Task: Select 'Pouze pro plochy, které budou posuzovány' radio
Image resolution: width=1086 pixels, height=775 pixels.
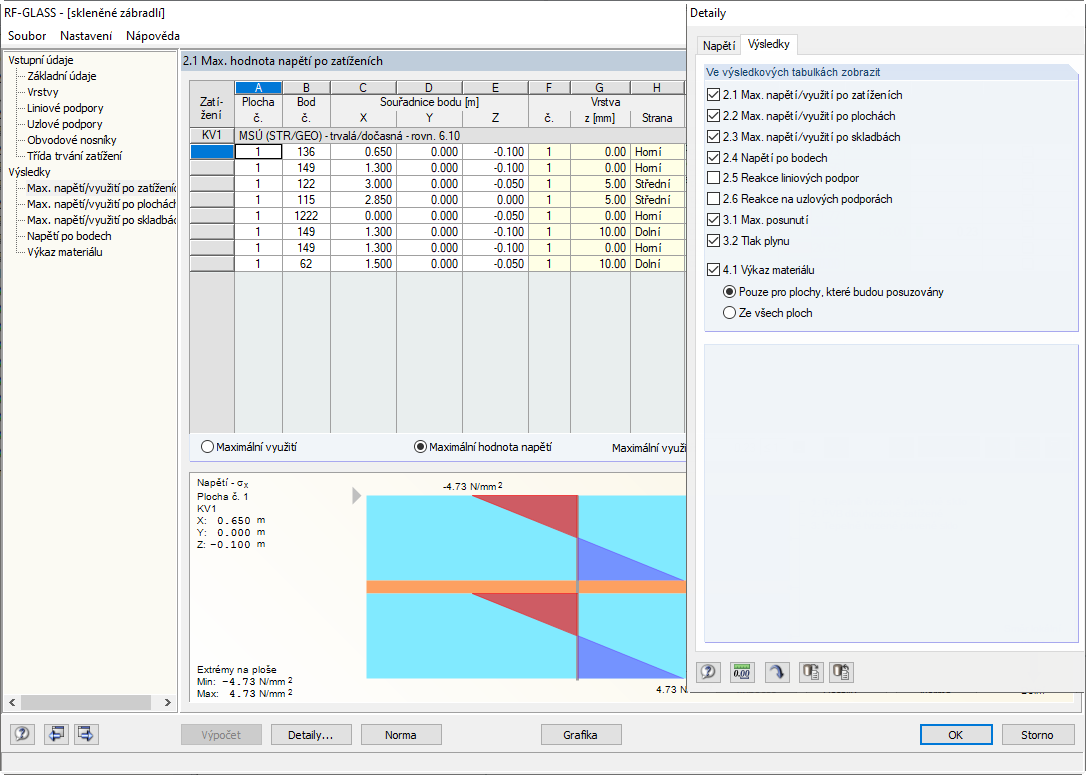Action: pyautogui.click(x=729, y=292)
